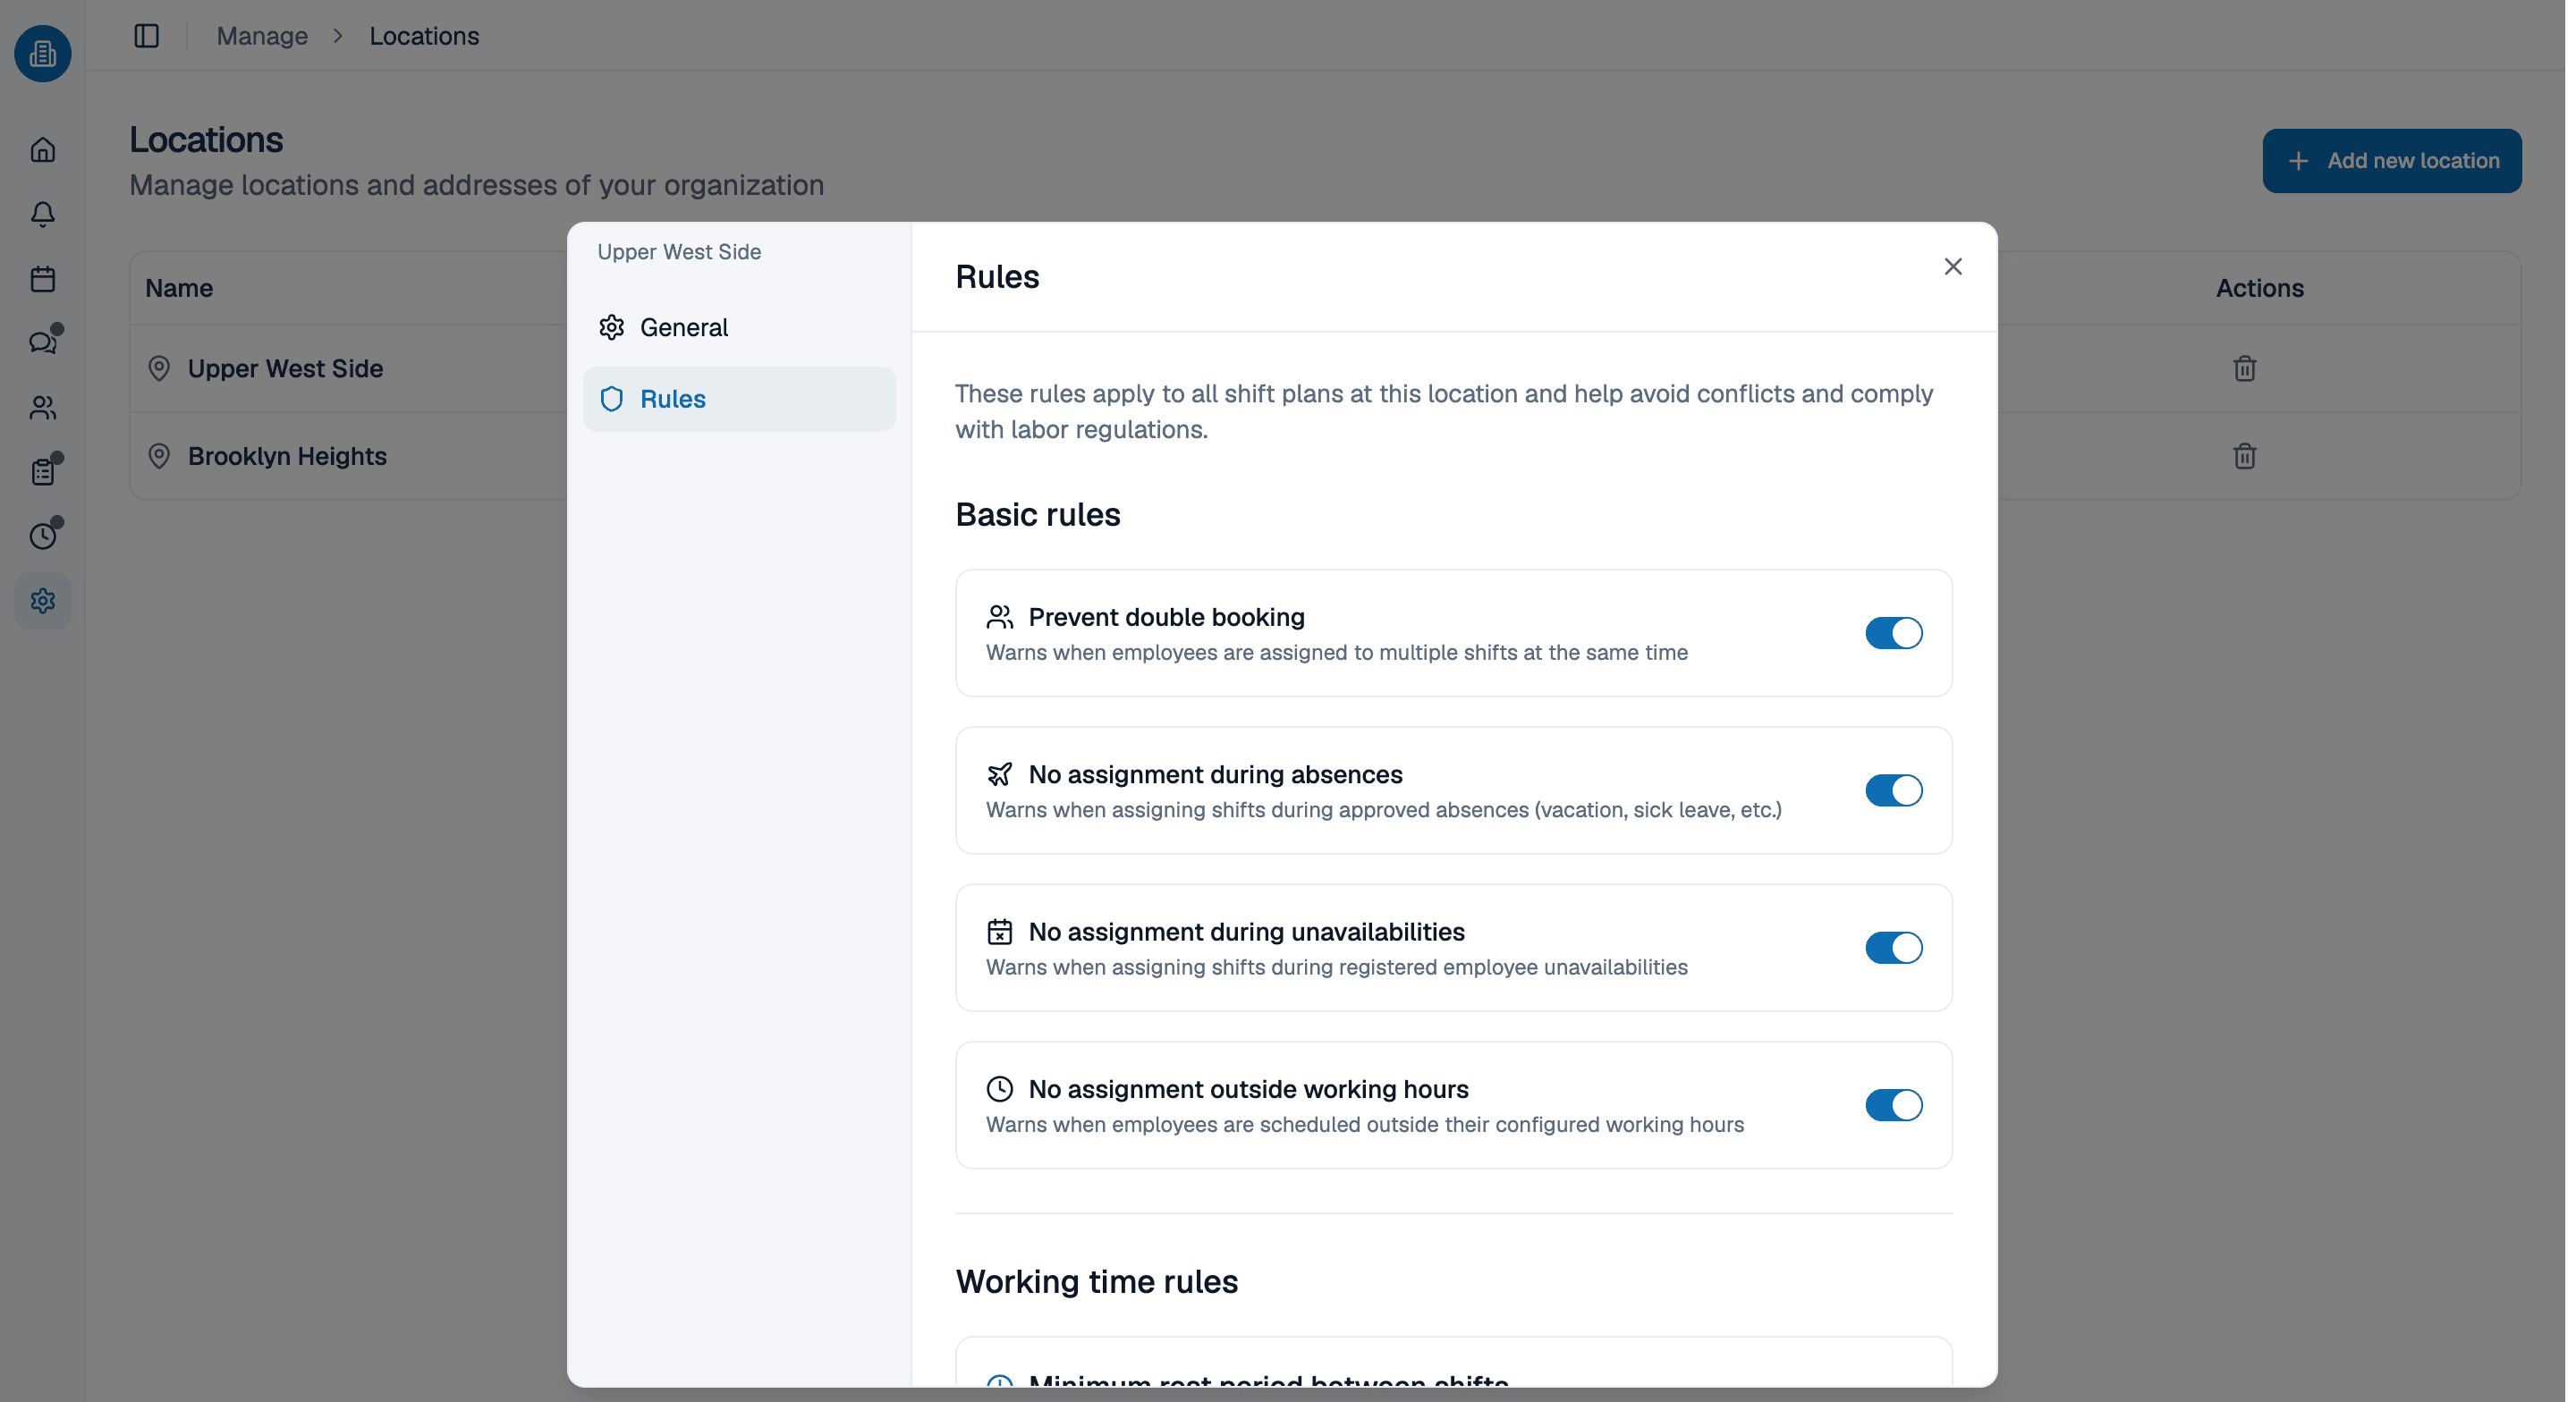This screenshot has width=2576, height=1402.
Task: Click the Upper West Side location pin icon
Action: pos(159,368)
